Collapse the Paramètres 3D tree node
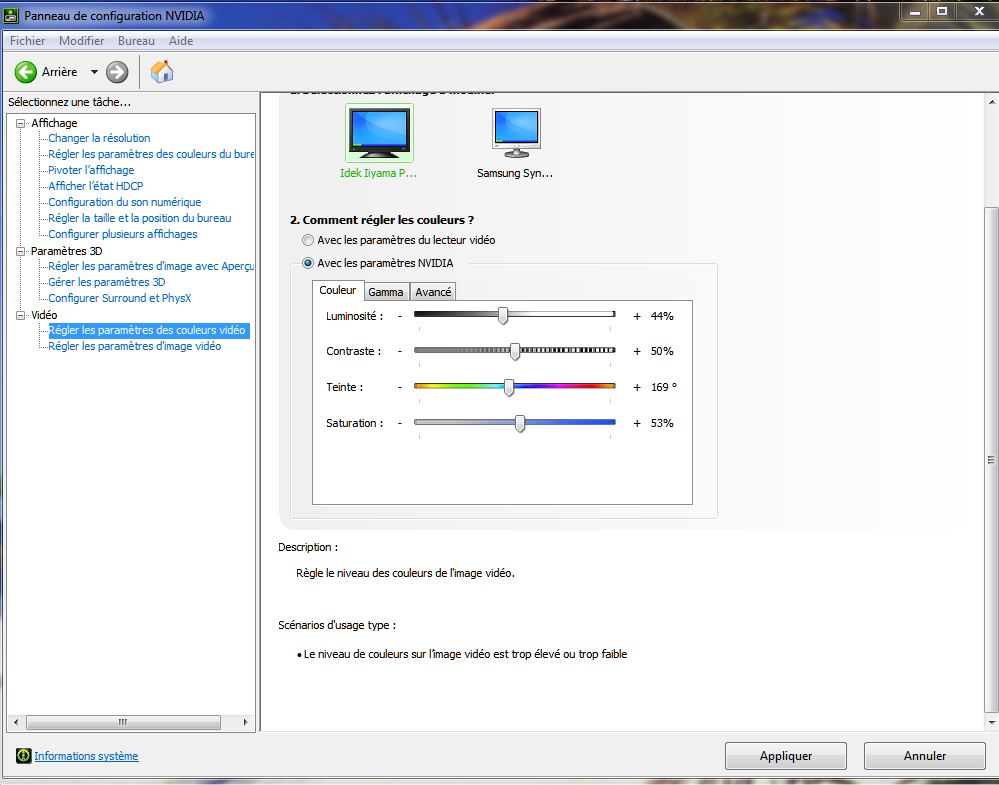 (20, 251)
